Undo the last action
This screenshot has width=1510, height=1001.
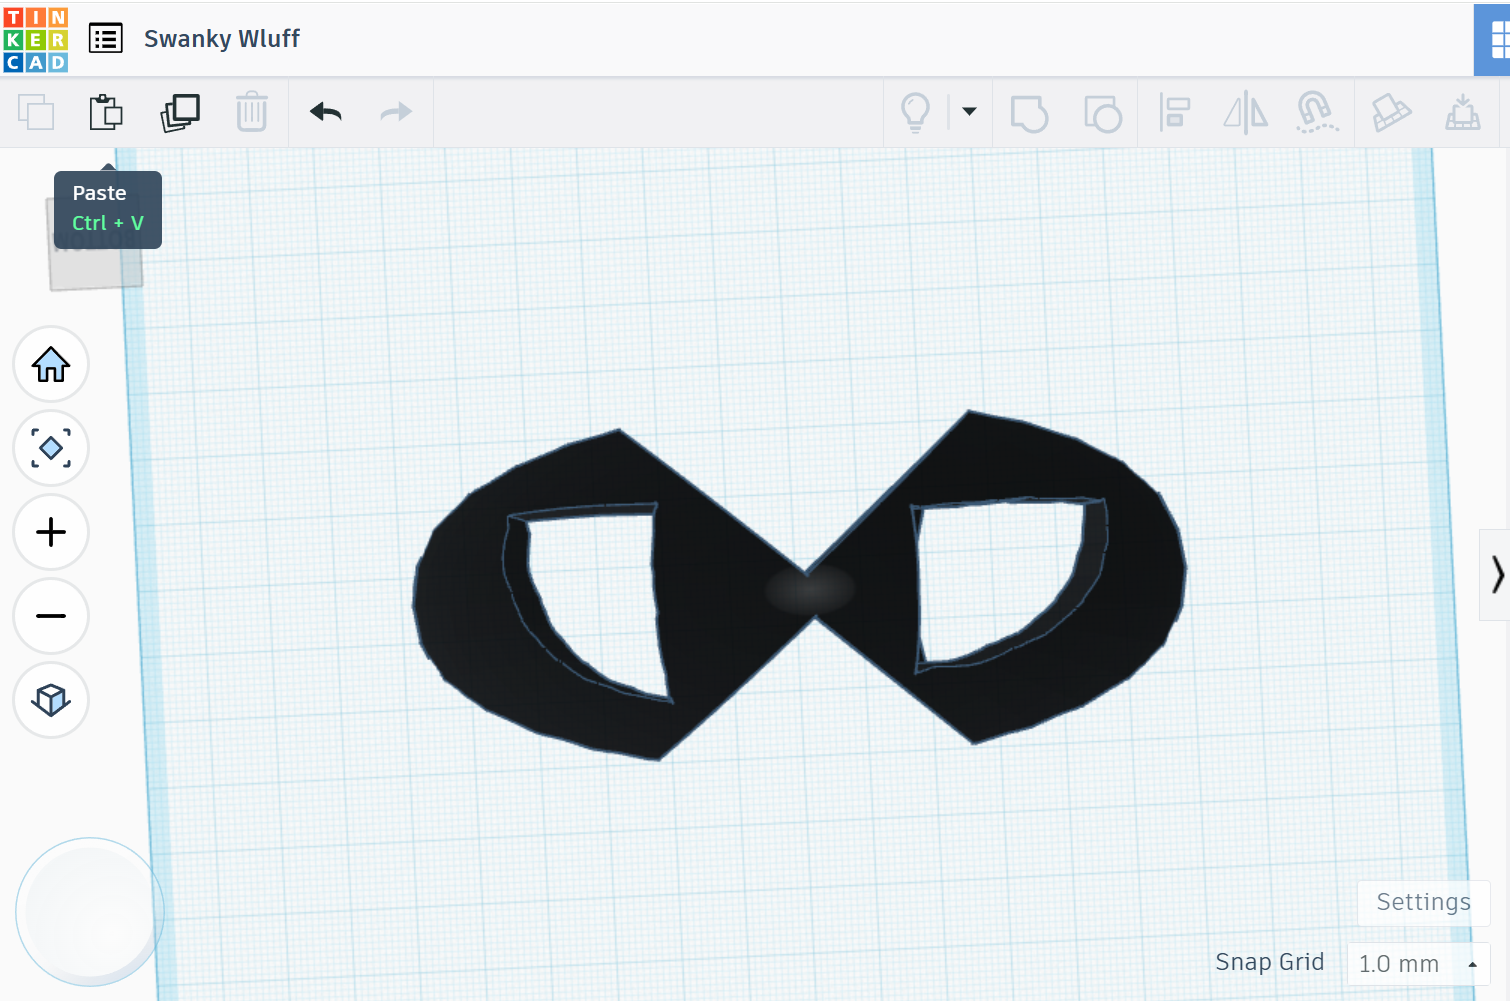tap(326, 112)
